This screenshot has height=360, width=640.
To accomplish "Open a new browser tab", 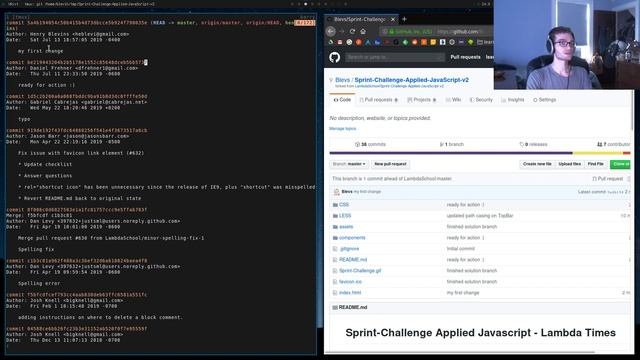I will click(x=404, y=19).
